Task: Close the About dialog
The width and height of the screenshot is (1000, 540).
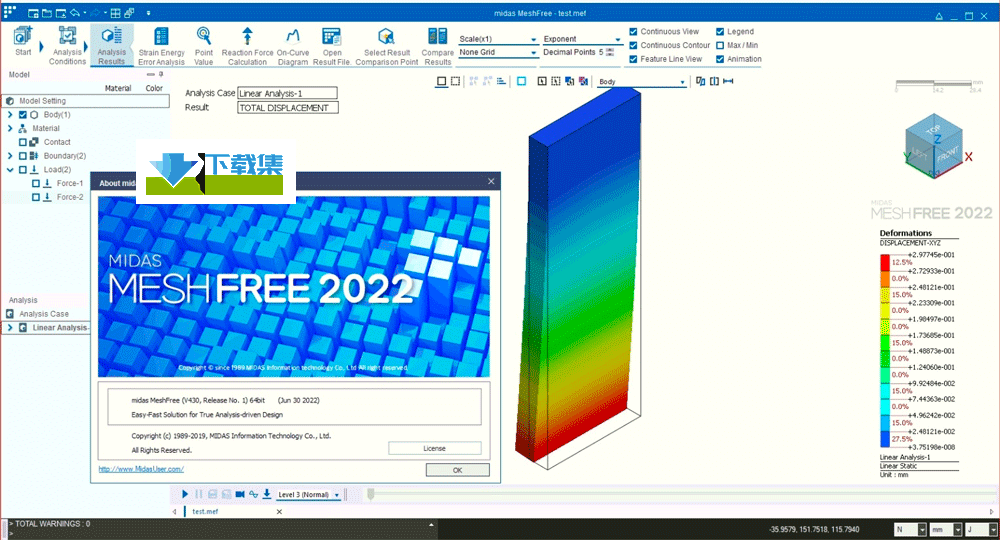Action: [491, 182]
